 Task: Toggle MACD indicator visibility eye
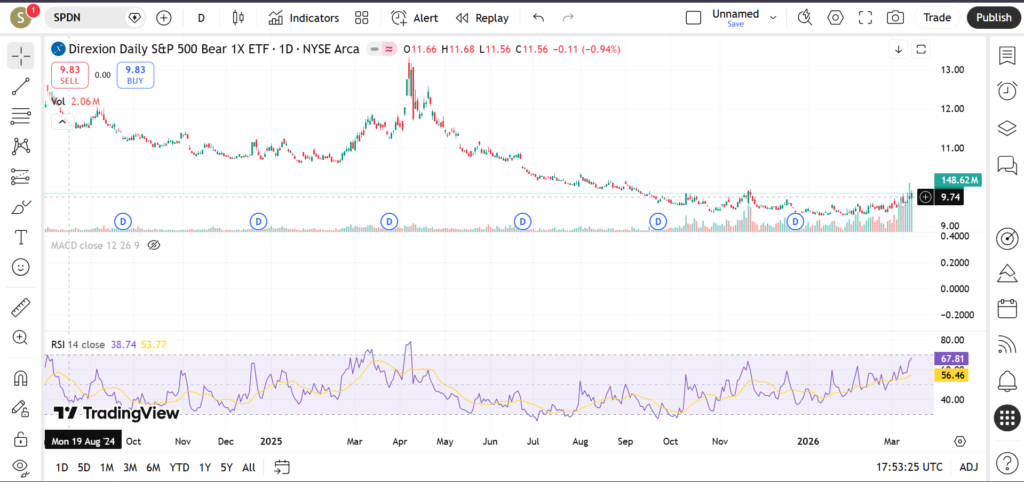pyautogui.click(x=154, y=244)
